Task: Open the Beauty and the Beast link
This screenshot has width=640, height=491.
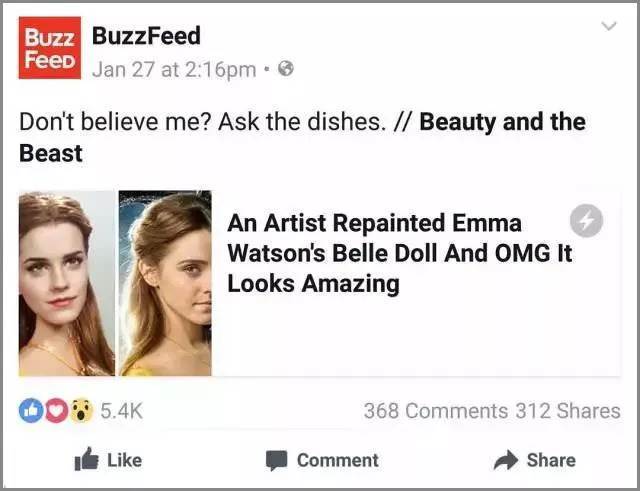Action: [x=302, y=138]
